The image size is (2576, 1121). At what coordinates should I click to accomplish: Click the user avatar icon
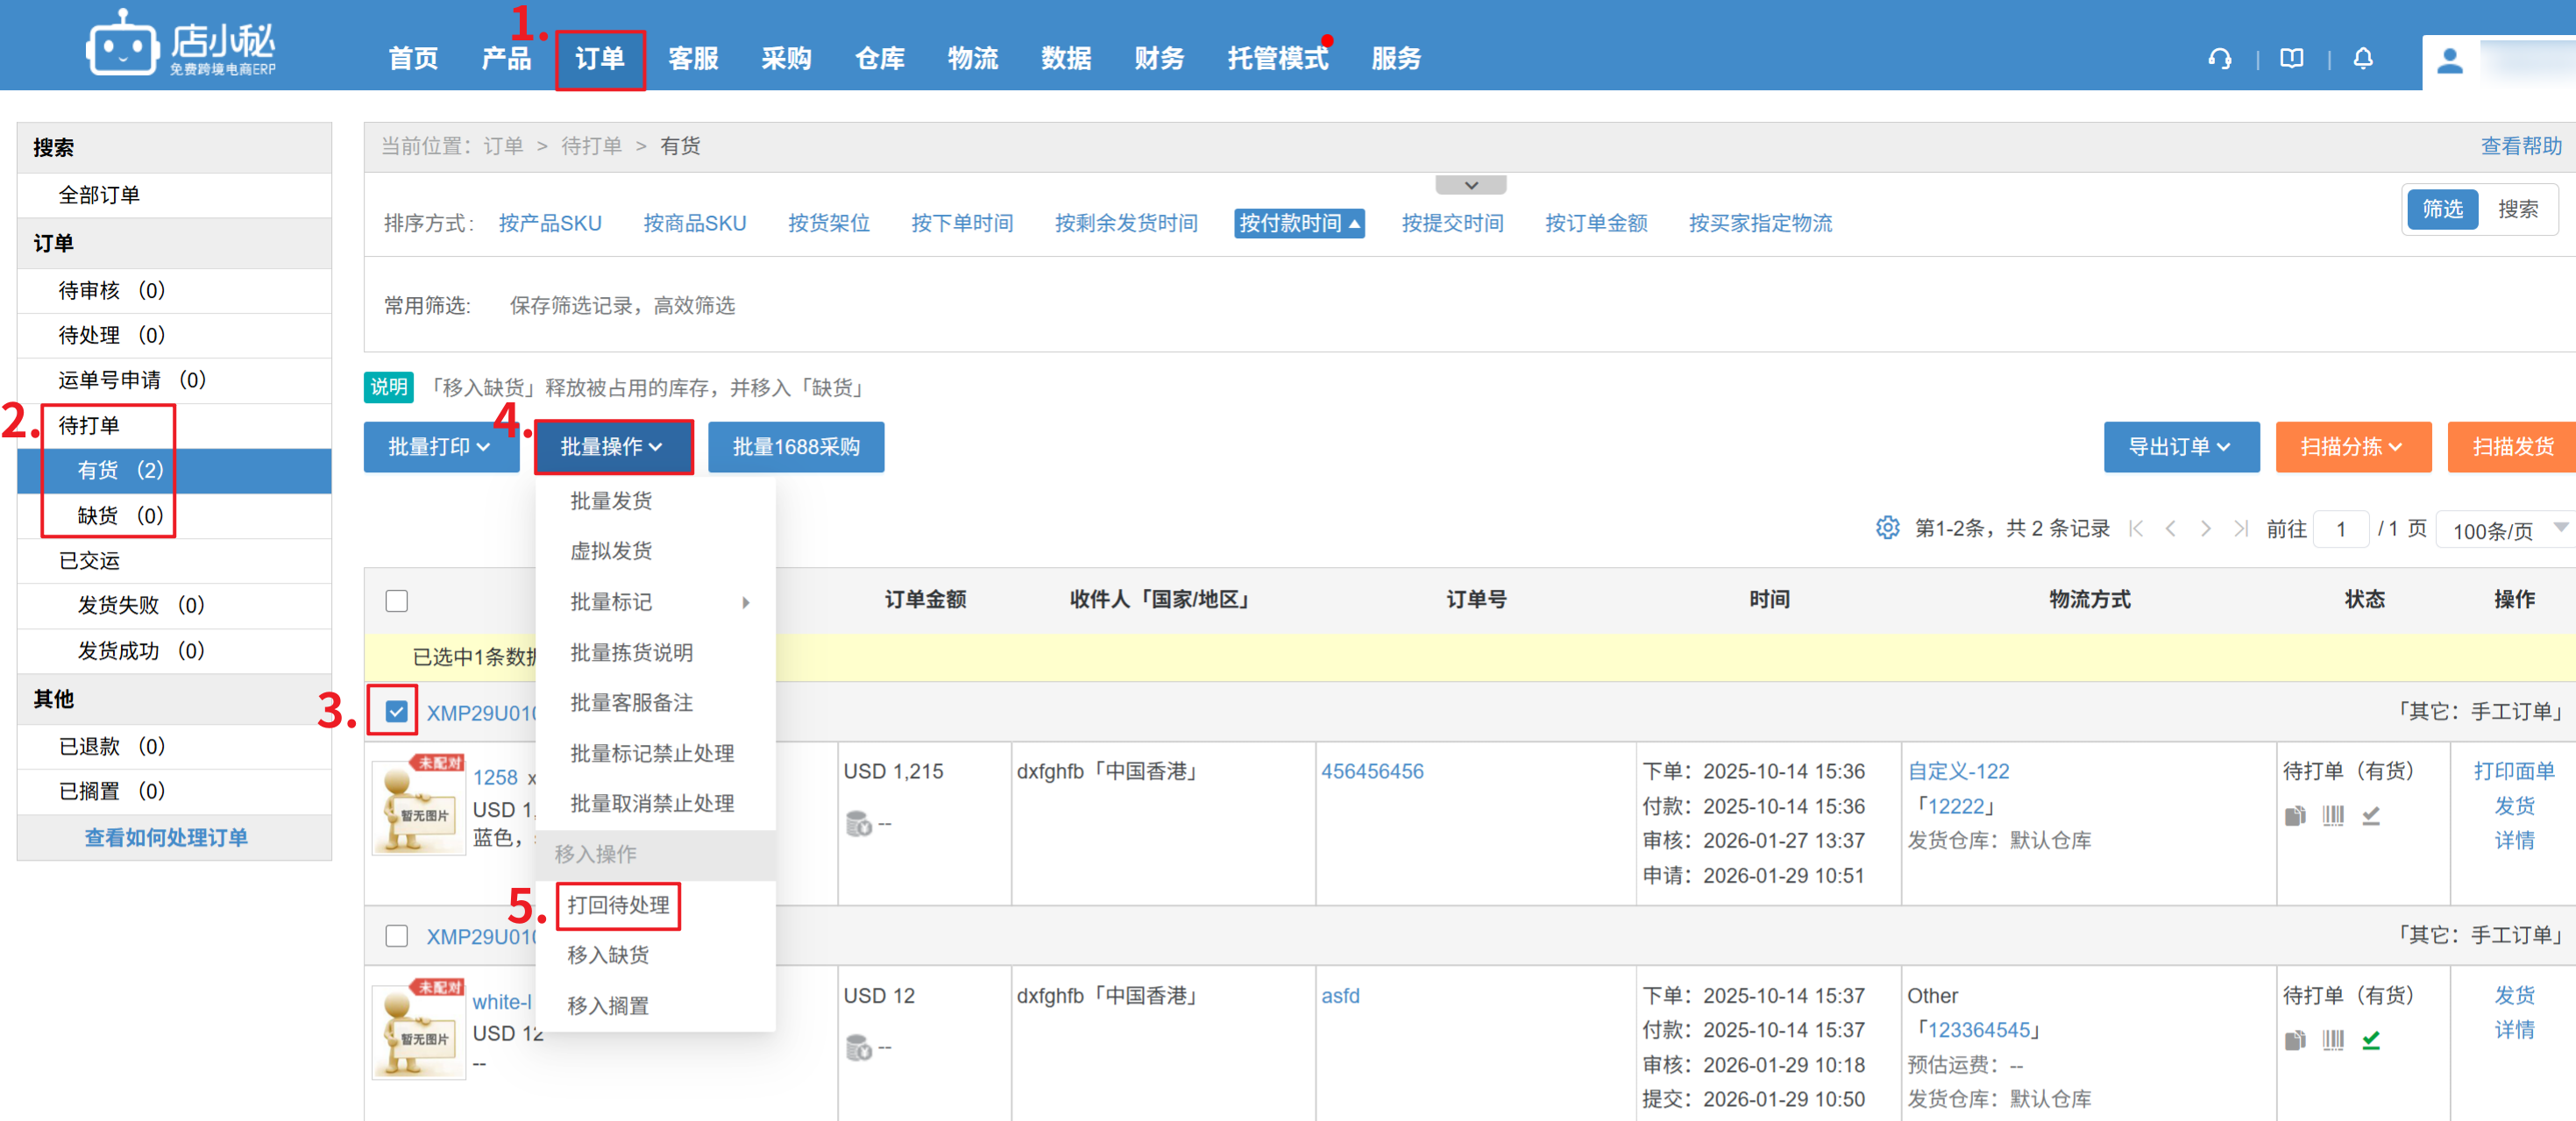(x=2449, y=61)
